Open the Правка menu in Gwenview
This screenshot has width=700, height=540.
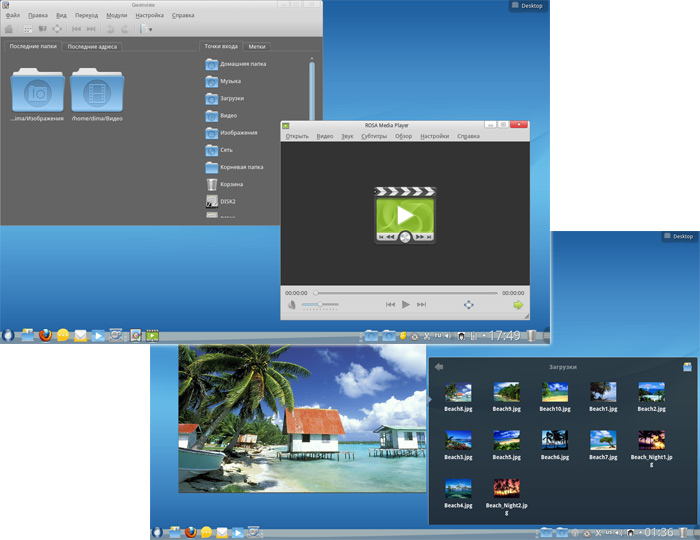point(38,15)
